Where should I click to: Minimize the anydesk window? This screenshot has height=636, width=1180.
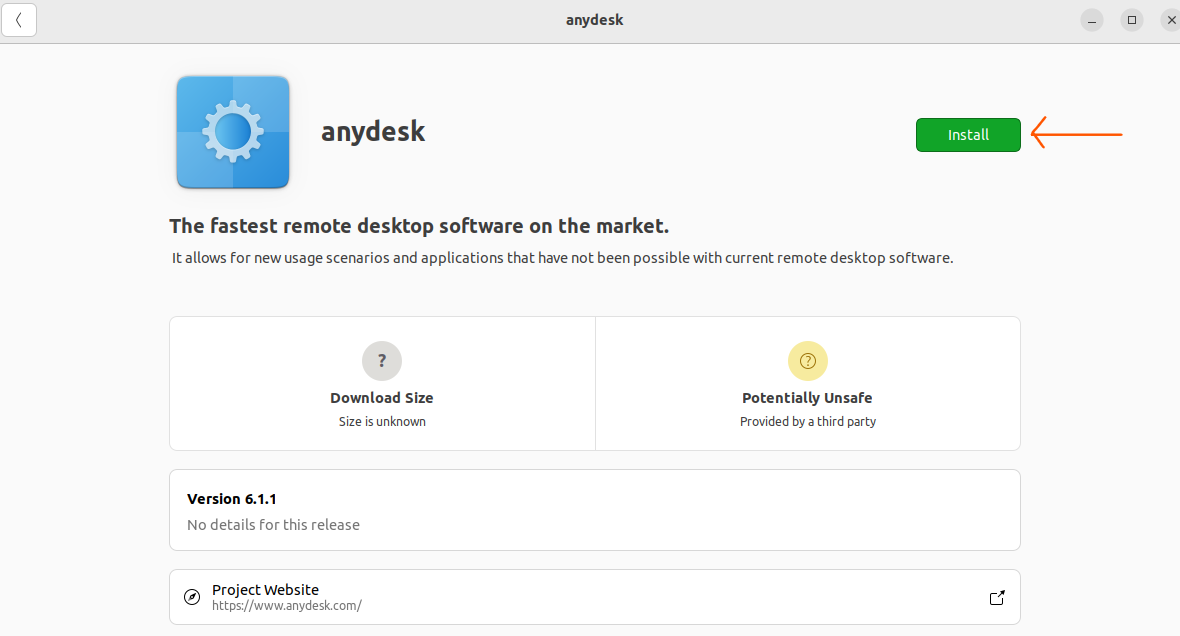point(1092,20)
